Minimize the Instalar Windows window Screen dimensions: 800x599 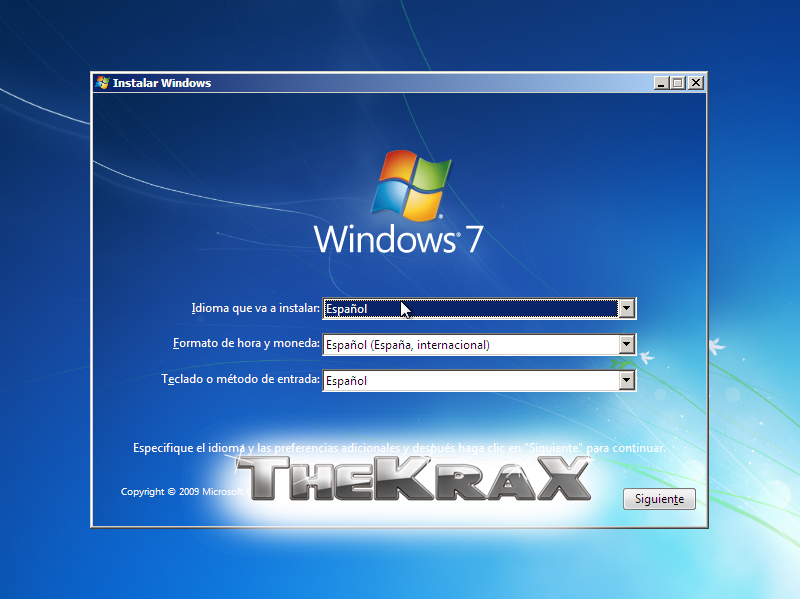pos(661,83)
